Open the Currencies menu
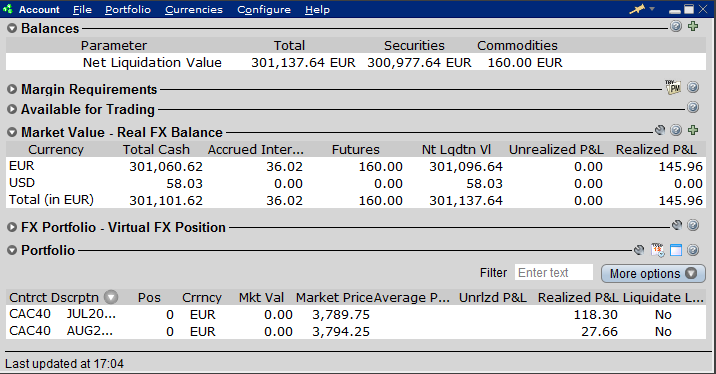This screenshot has height=374, width=716. 194,10
